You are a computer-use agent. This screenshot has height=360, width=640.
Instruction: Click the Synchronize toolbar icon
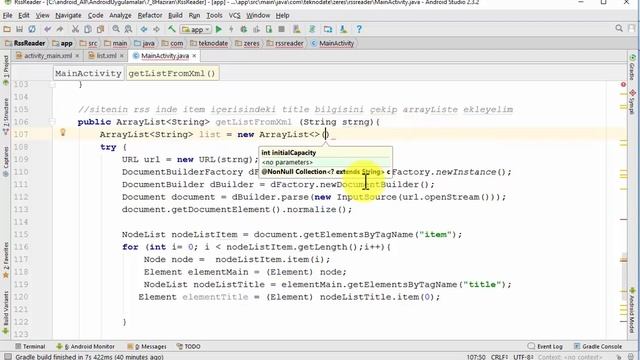click(x=32, y=29)
